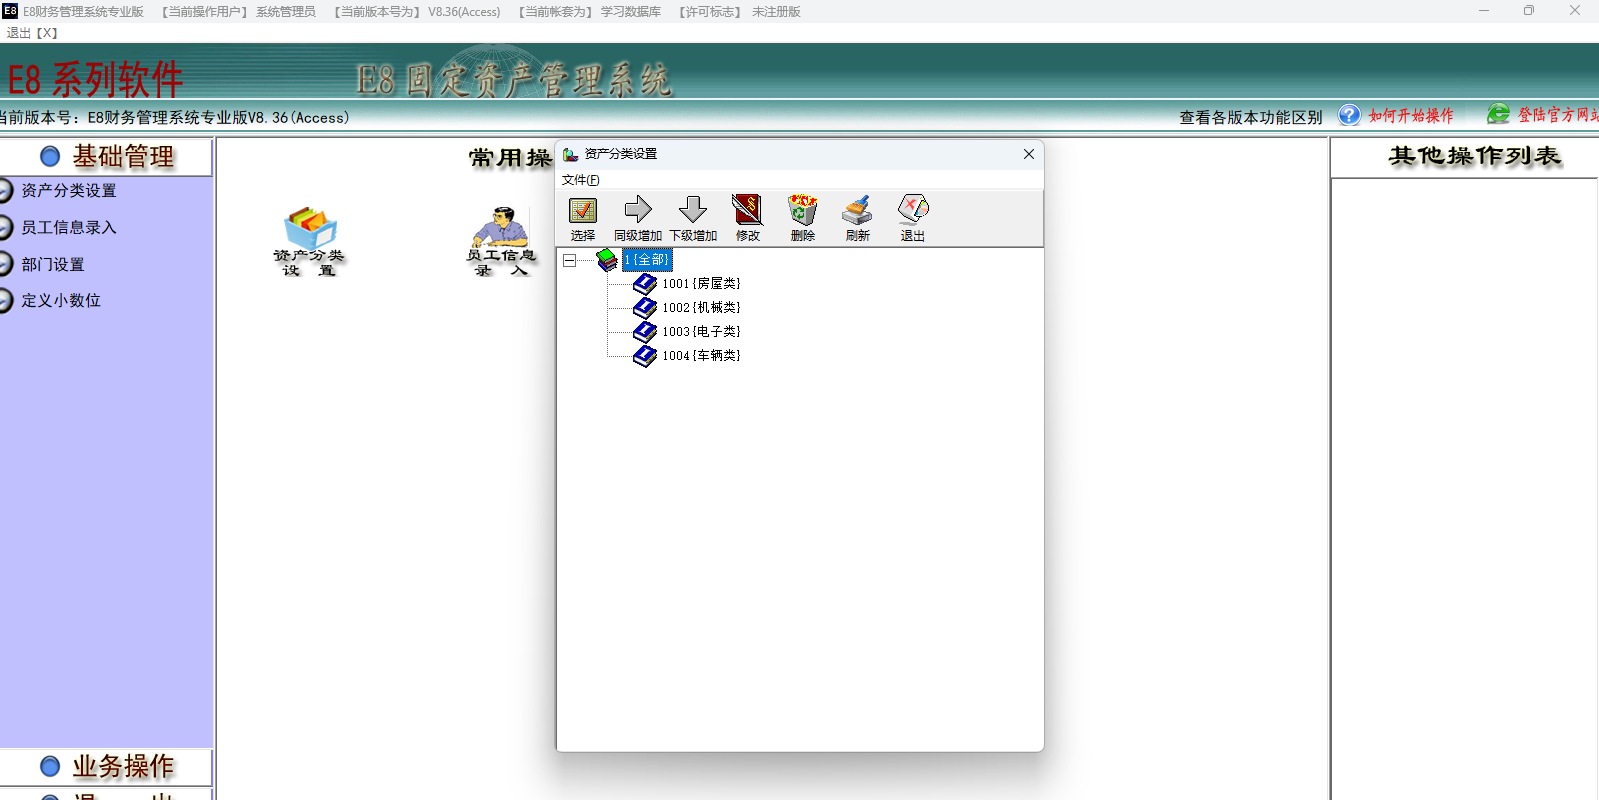Image resolution: width=1599 pixels, height=800 pixels.
Task: Open the 文件(F) menu in dialog
Action: point(580,180)
